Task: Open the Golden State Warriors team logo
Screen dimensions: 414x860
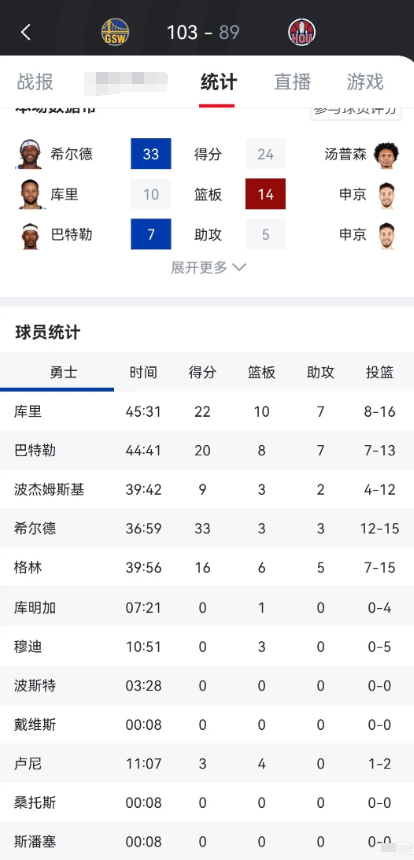Action: [x=115, y=32]
